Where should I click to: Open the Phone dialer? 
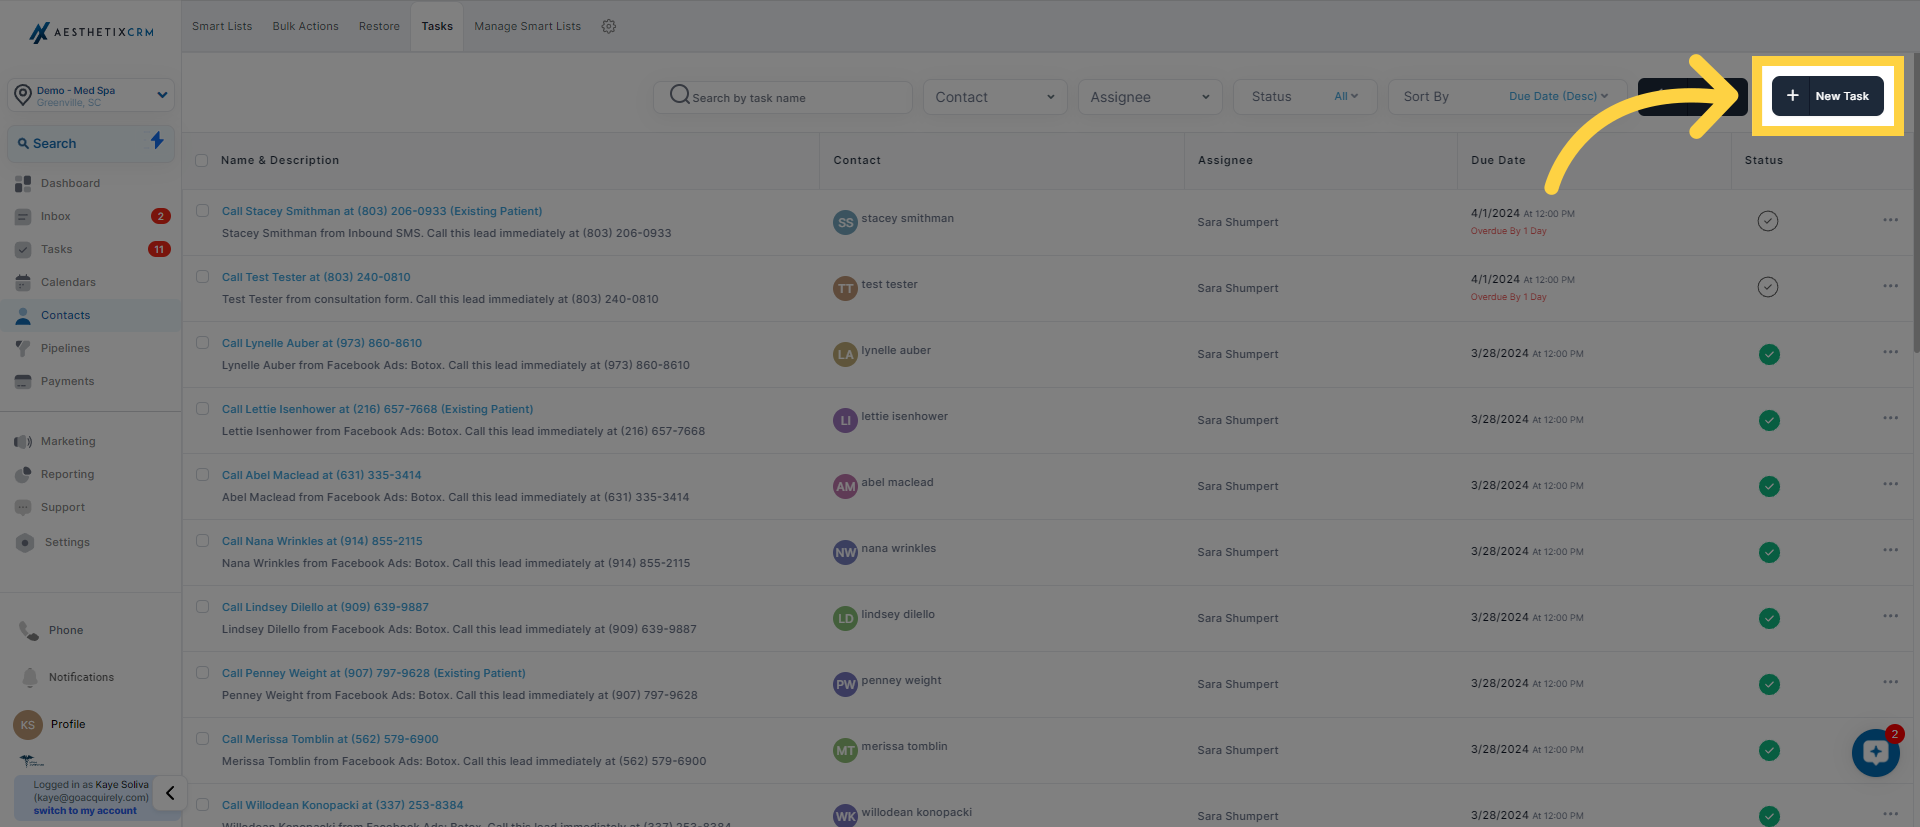[50, 630]
